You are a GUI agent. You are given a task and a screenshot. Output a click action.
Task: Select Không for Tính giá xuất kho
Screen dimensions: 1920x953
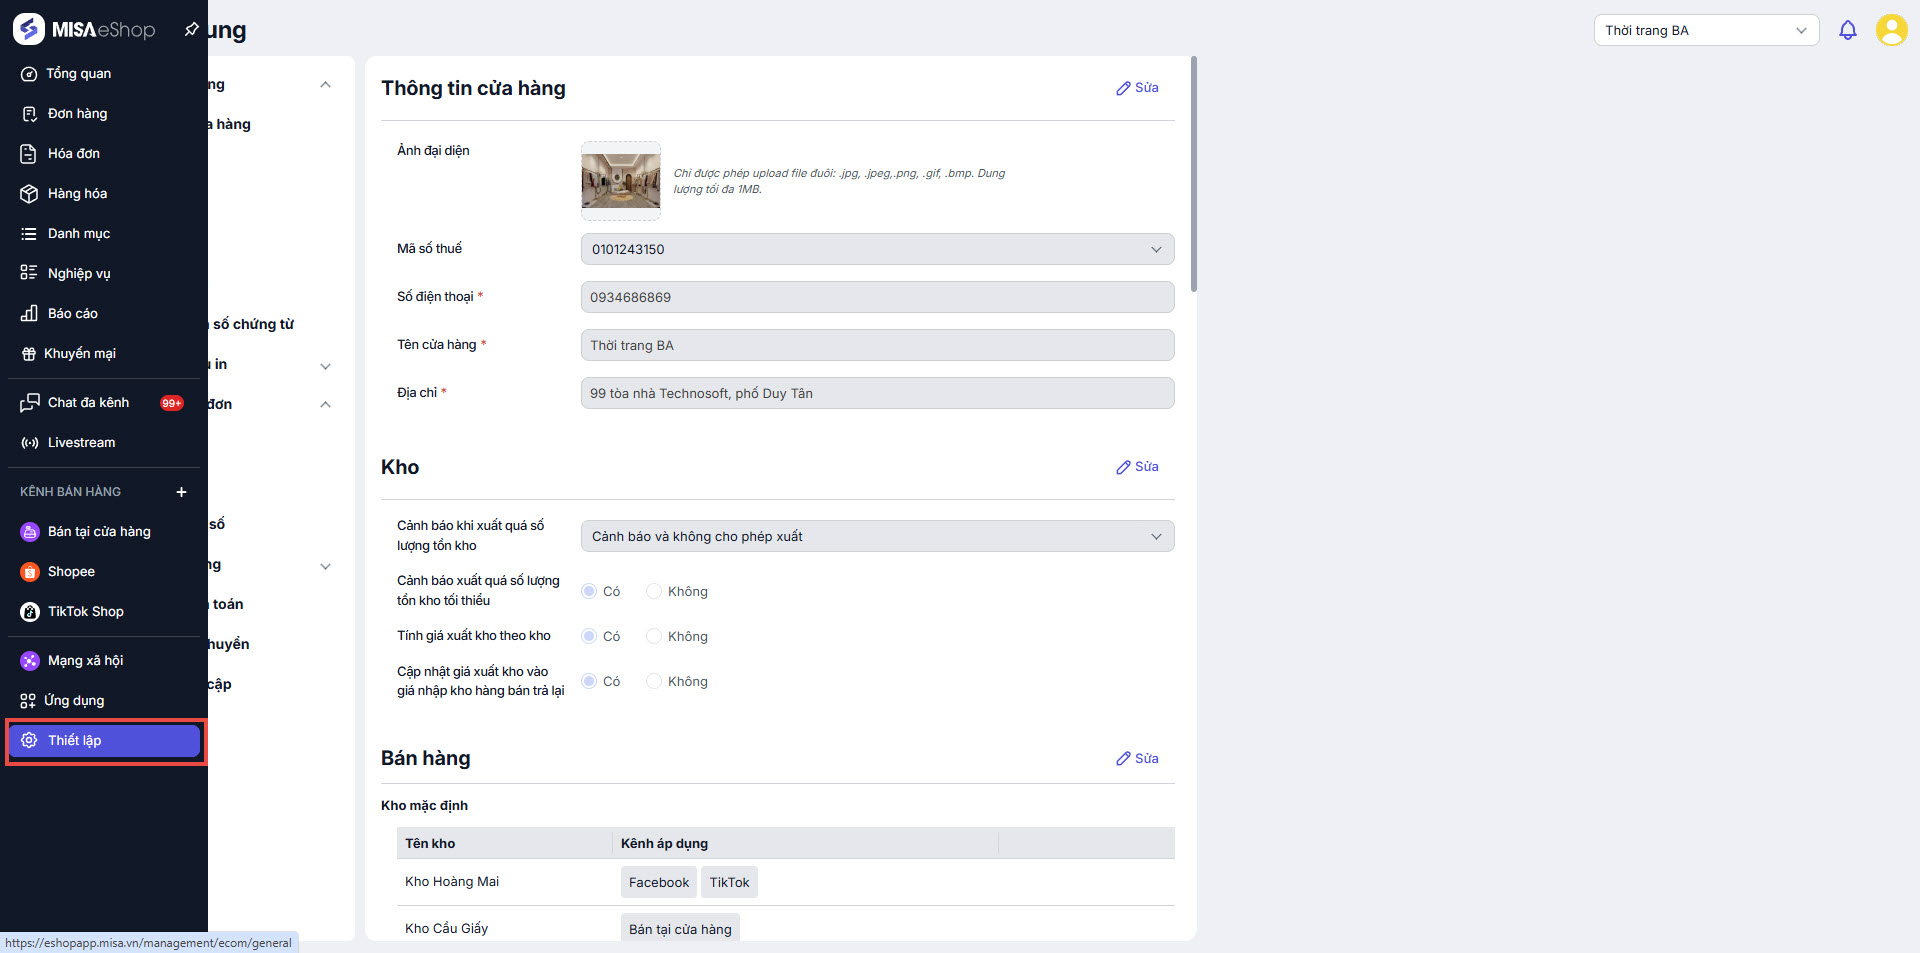click(x=654, y=637)
